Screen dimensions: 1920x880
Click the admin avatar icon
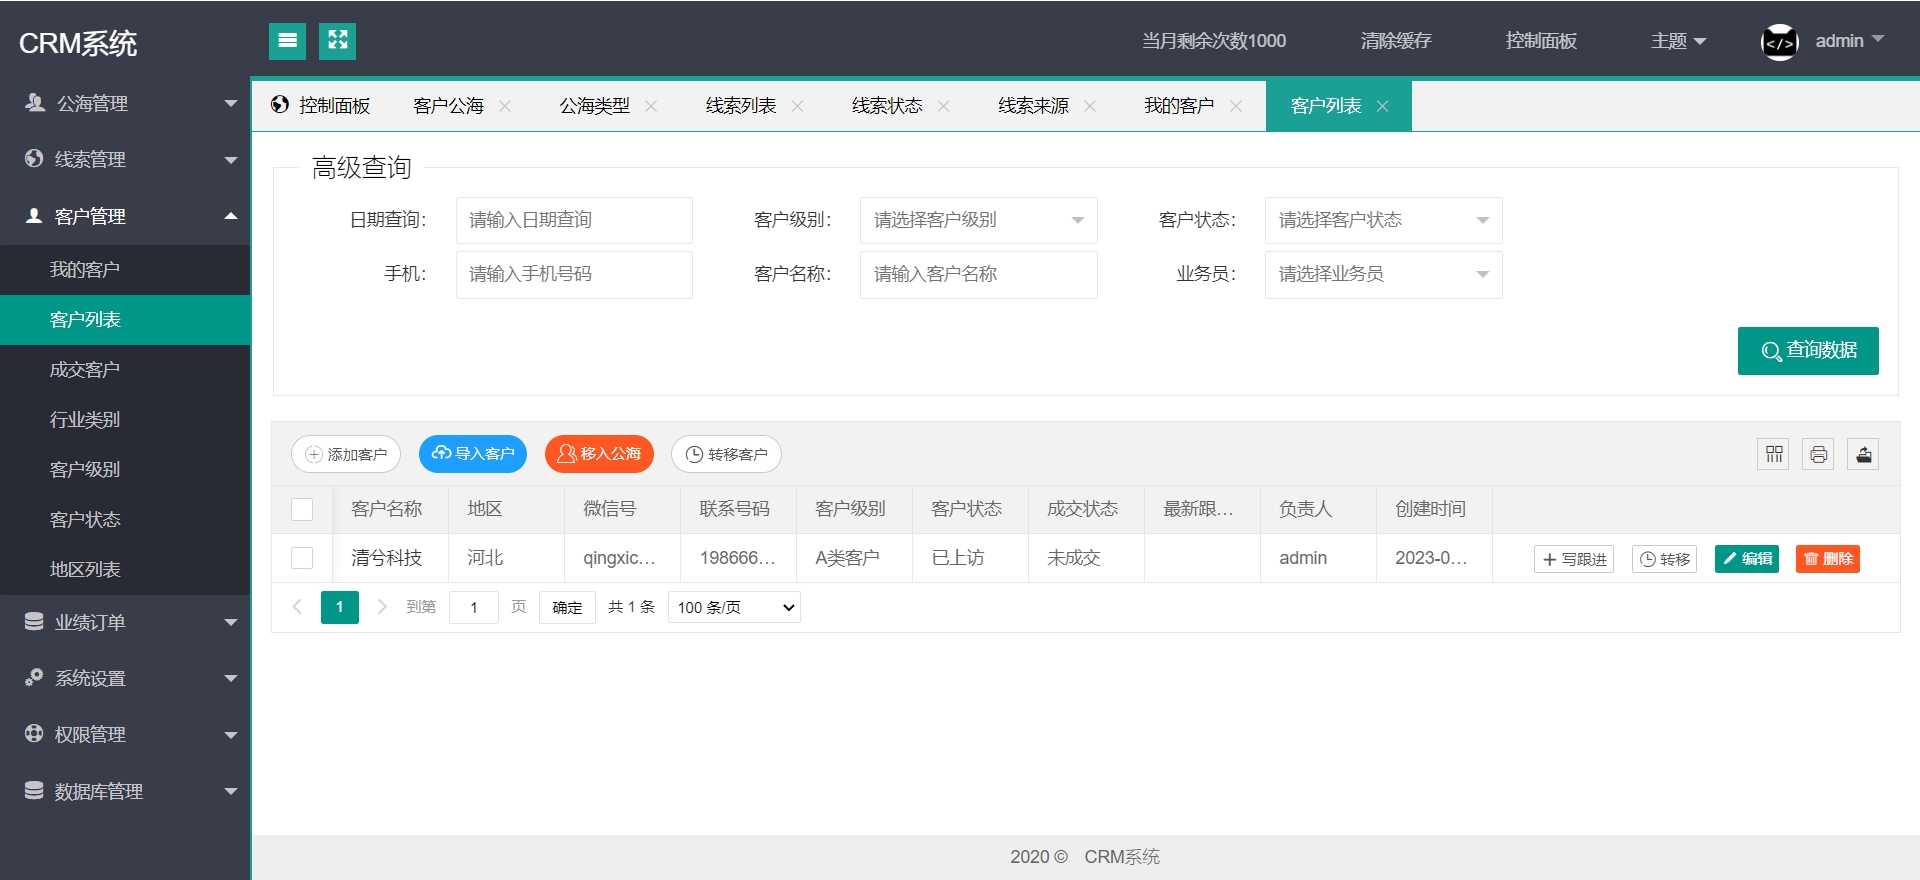(x=1779, y=42)
